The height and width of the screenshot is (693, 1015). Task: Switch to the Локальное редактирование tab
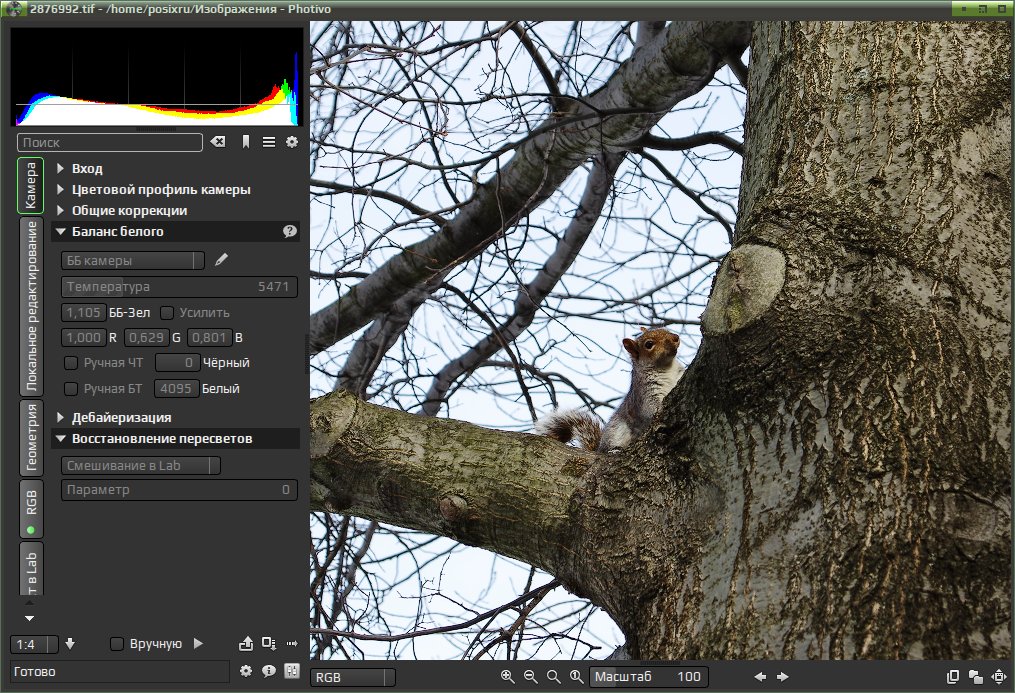[32, 306]
